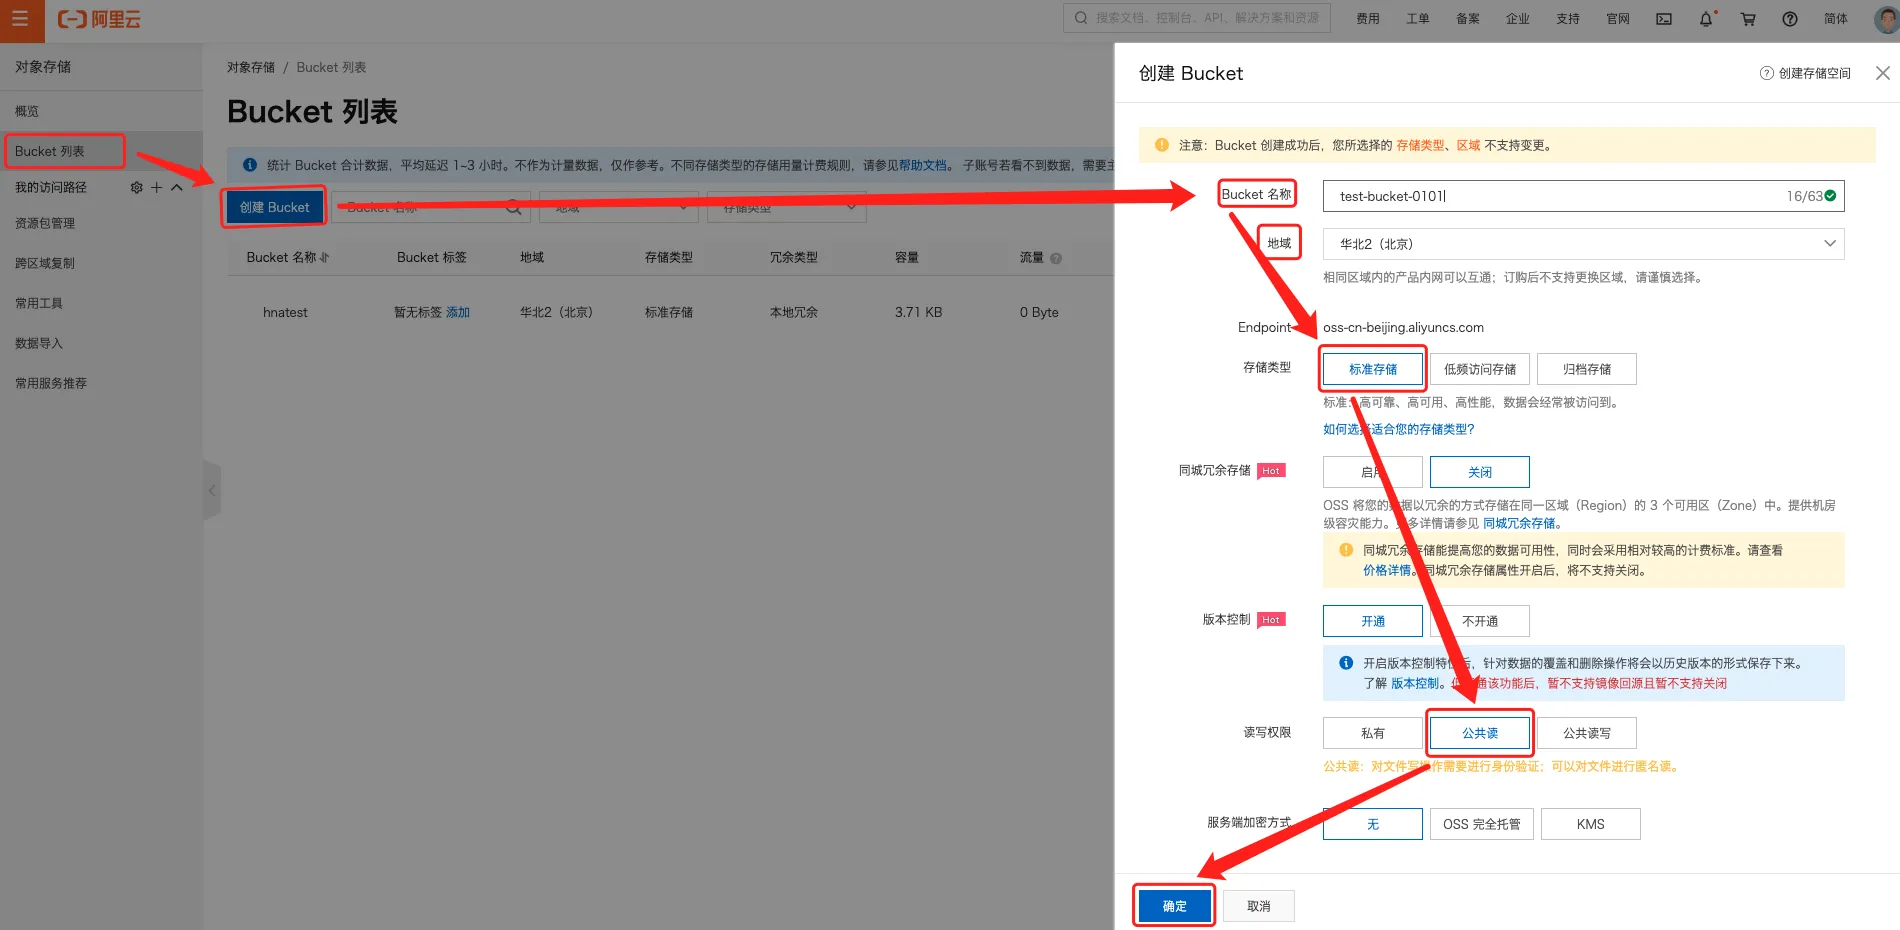The height and width of the screenshot is (930, 1900).
Task: Click the gear icon next to 我的访问路径
Action: click(x=137, y=188)
